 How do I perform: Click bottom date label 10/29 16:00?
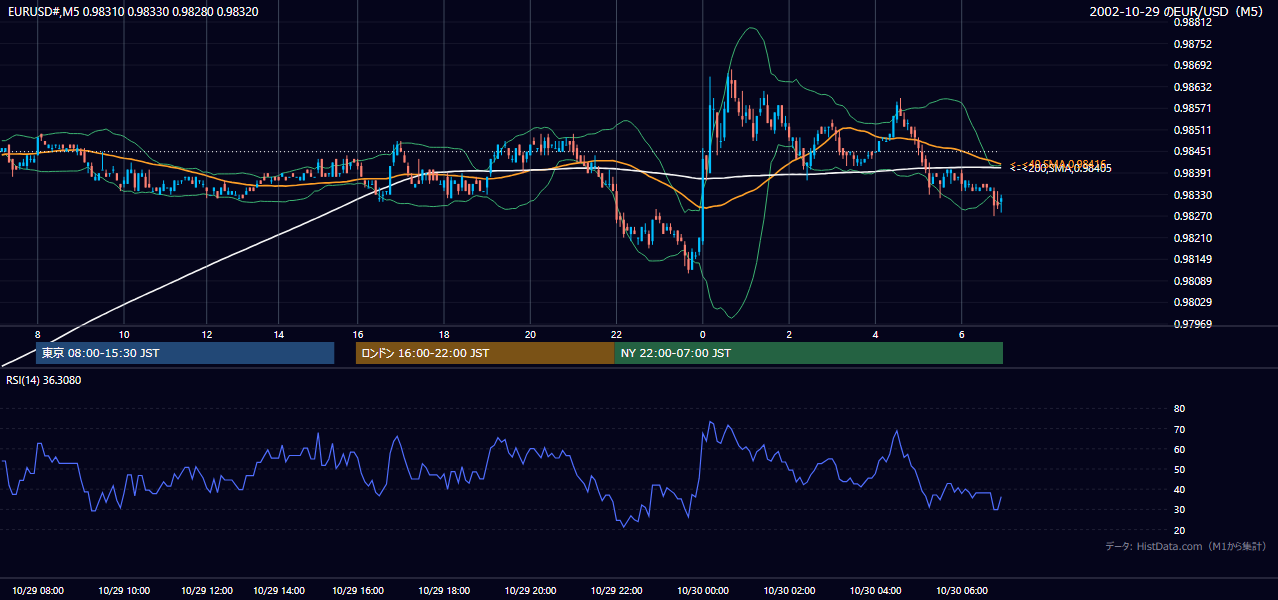click(x=357, y=591)
